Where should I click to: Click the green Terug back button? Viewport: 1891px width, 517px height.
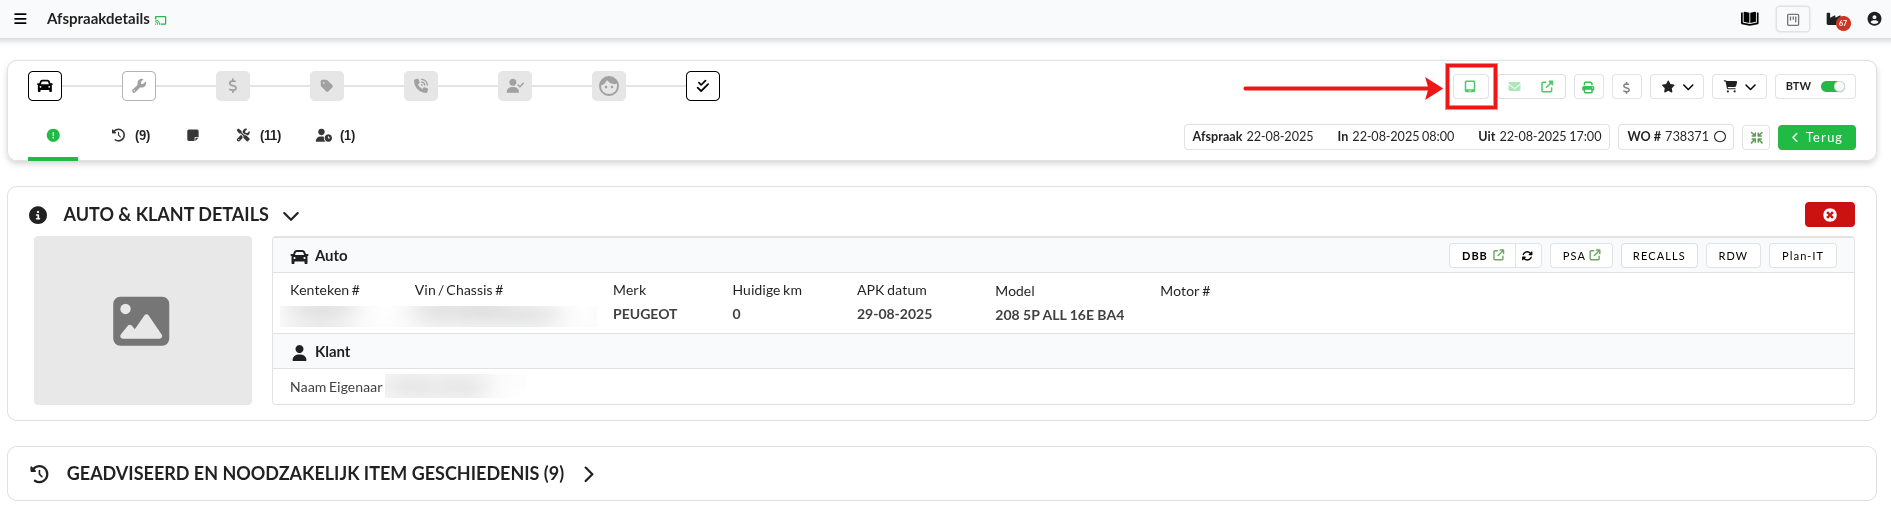pyautogui.click(x=1816, y=137)
